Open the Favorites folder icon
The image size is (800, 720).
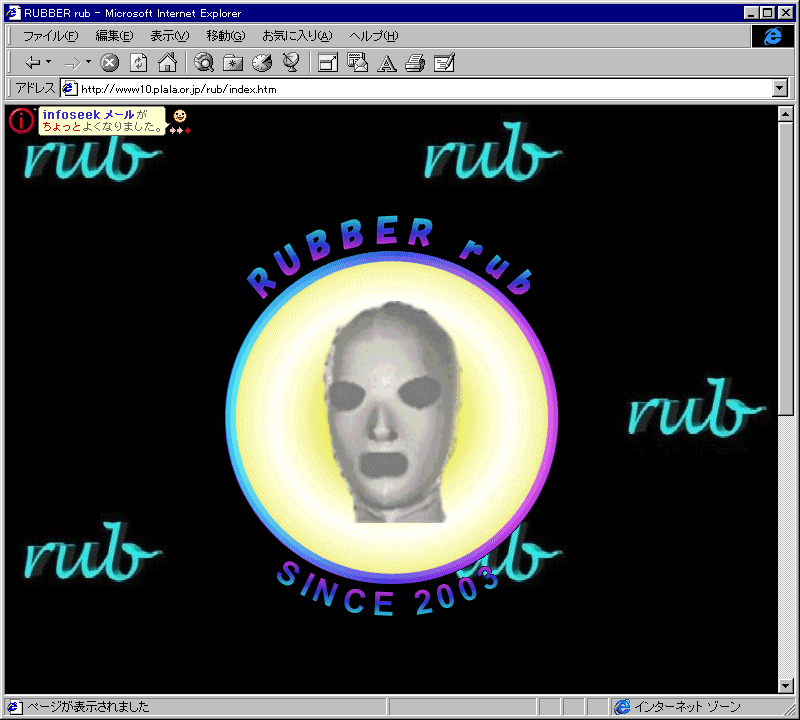233,63
